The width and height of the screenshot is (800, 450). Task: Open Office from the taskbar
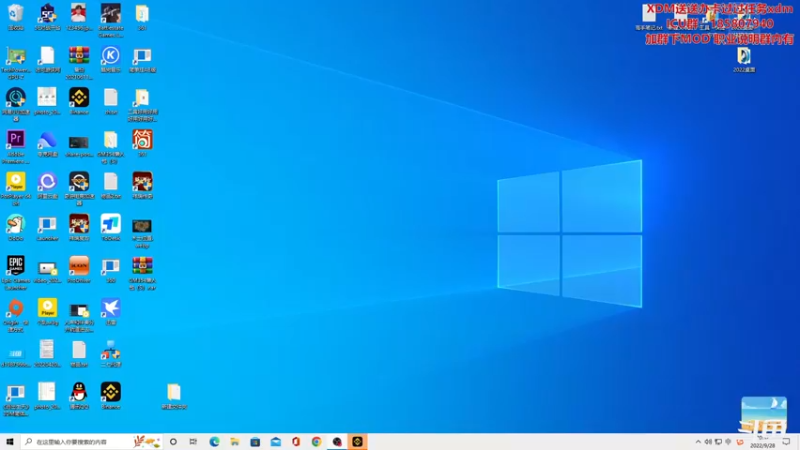coord(296,442)
